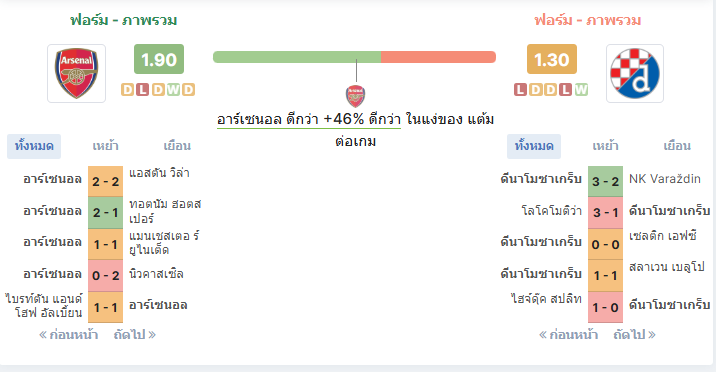
Task: Open the Arsenal 2 - 1 Tottenham score
Action: (x=105, y=212)
